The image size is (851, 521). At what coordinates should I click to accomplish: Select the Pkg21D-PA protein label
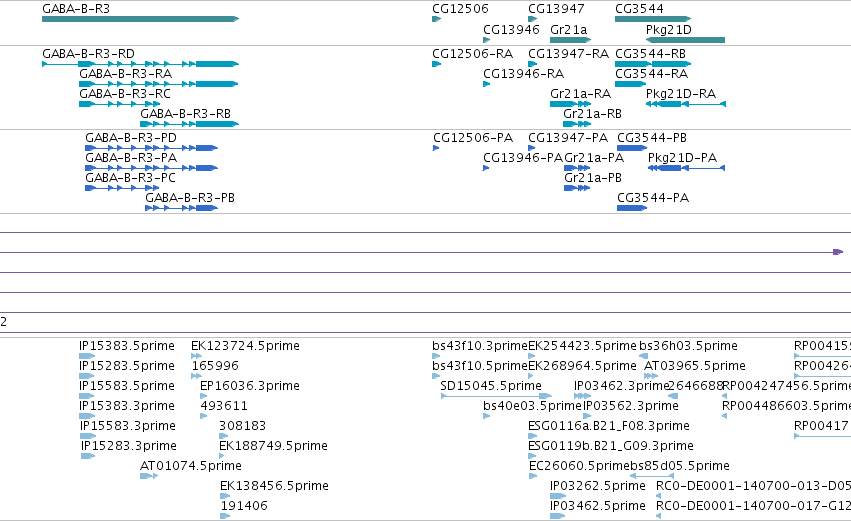[x=682, y=158]
